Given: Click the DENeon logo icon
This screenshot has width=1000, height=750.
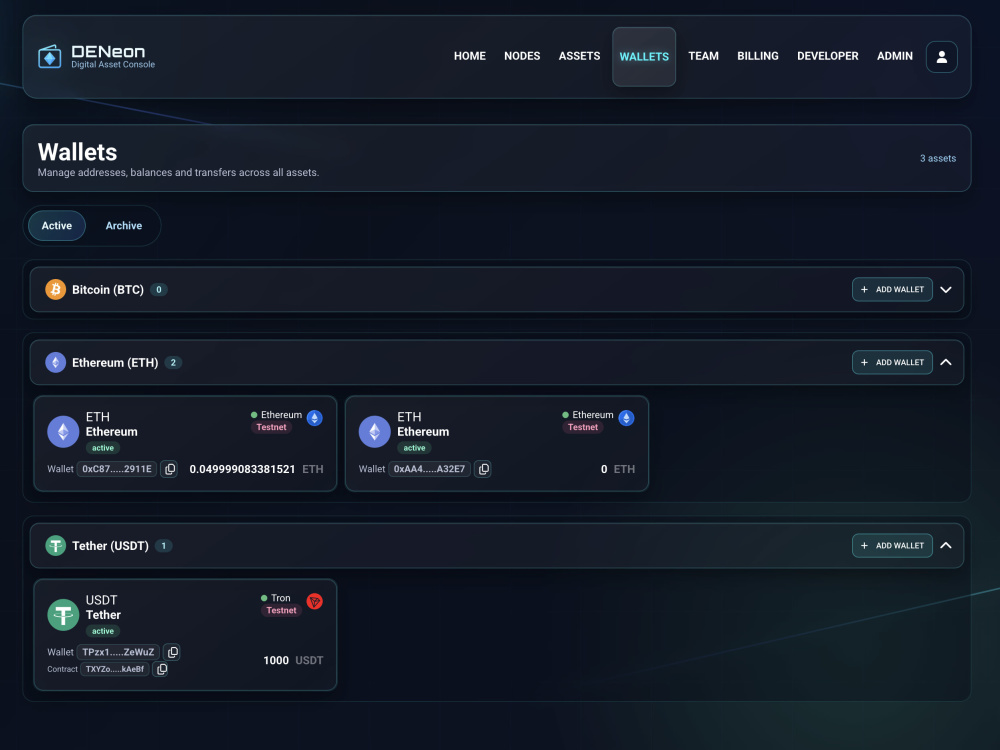Looking at the screenshot, I should coord(50,57).
